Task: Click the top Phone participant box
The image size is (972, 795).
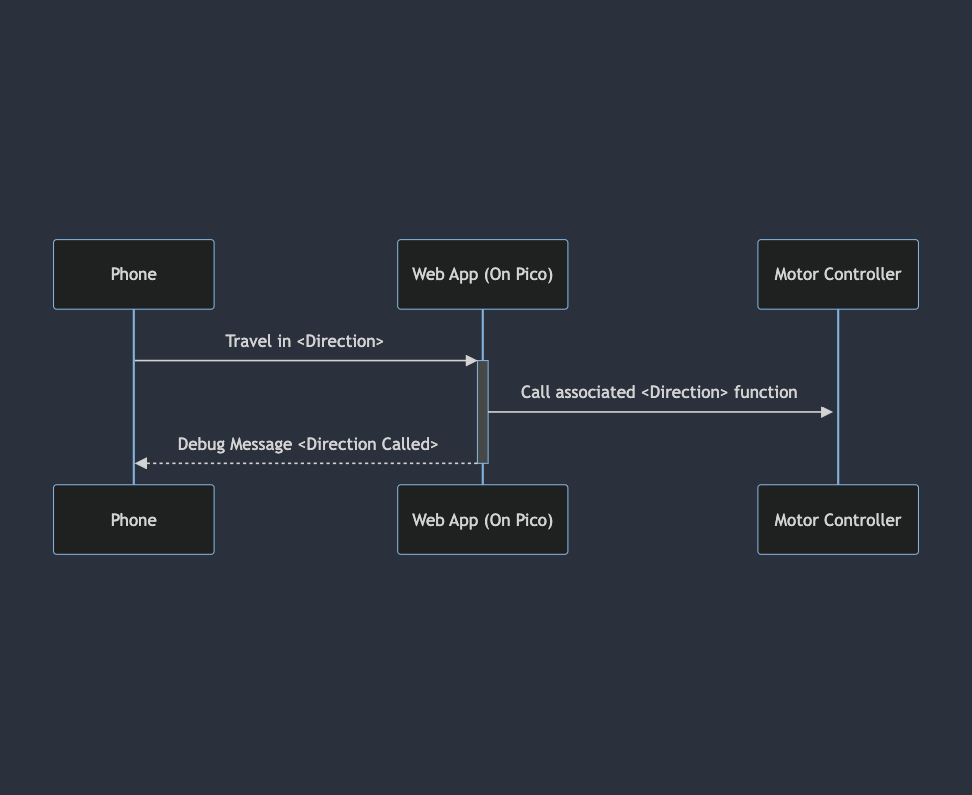Action: (x=133, y=274)
